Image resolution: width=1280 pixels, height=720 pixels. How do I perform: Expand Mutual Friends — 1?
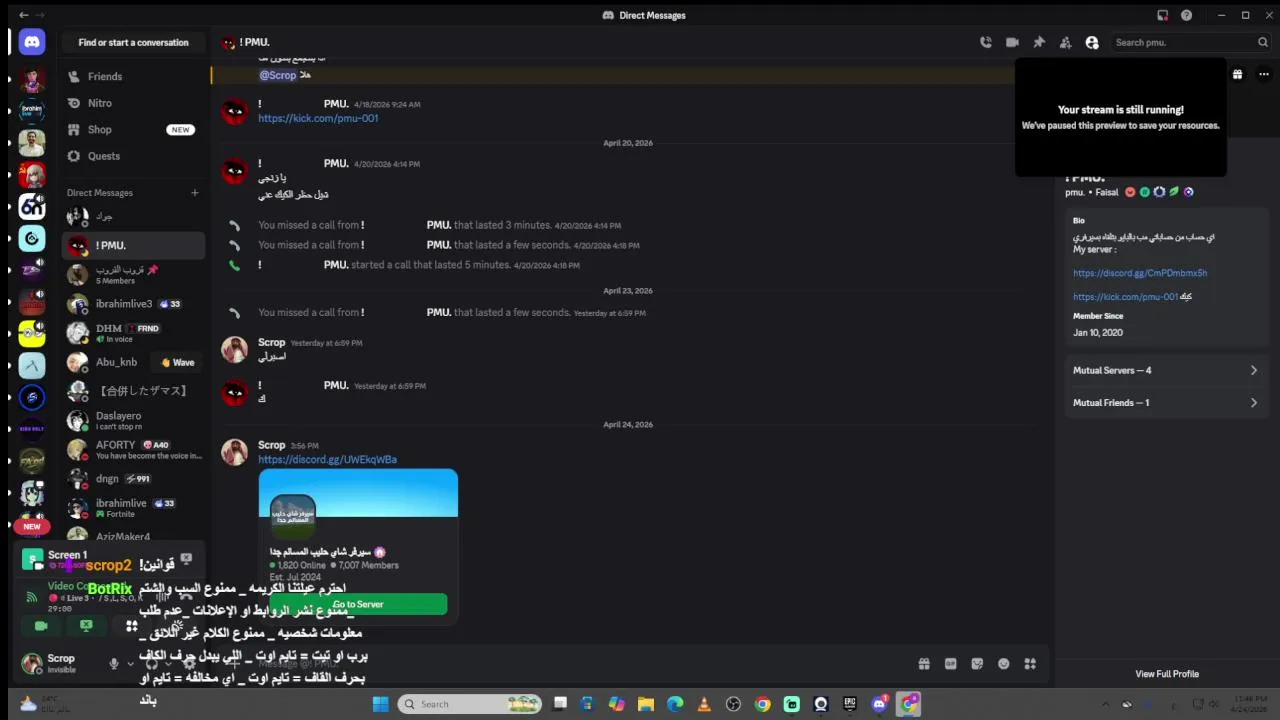point(1165,403)
